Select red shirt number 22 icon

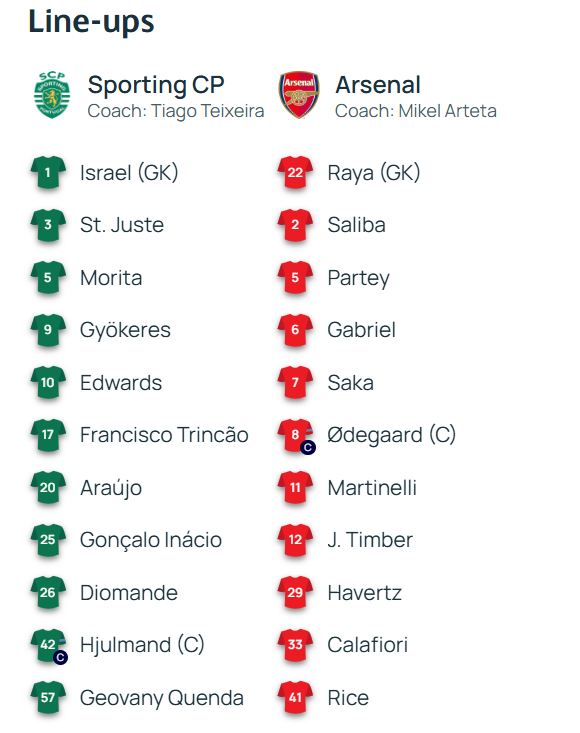295,173
